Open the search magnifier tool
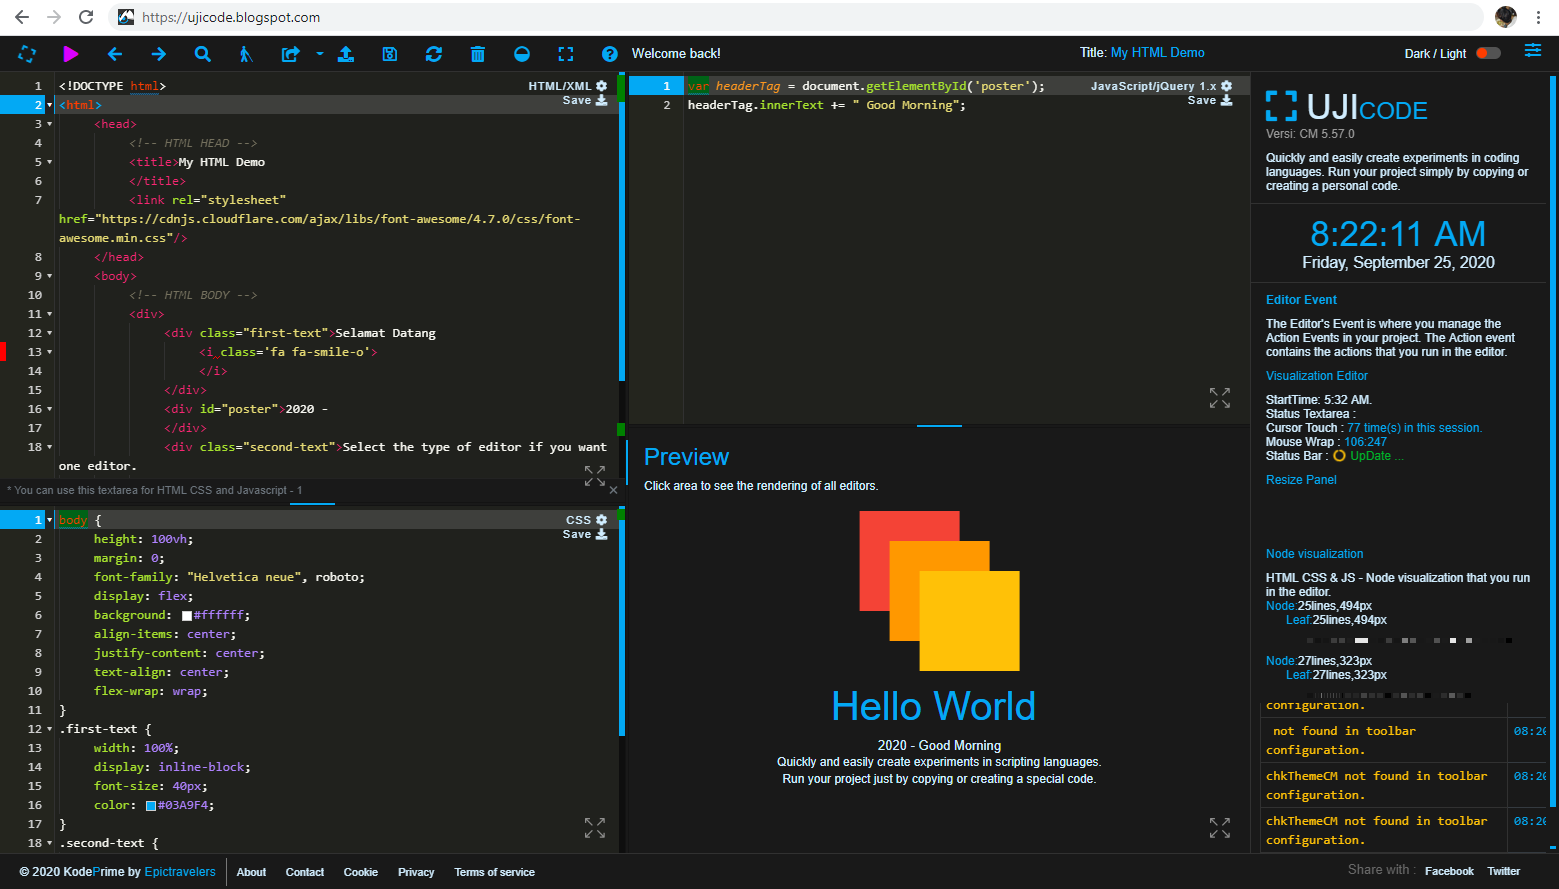Viewport: 1559px width, 889px height. coord(203,54)
